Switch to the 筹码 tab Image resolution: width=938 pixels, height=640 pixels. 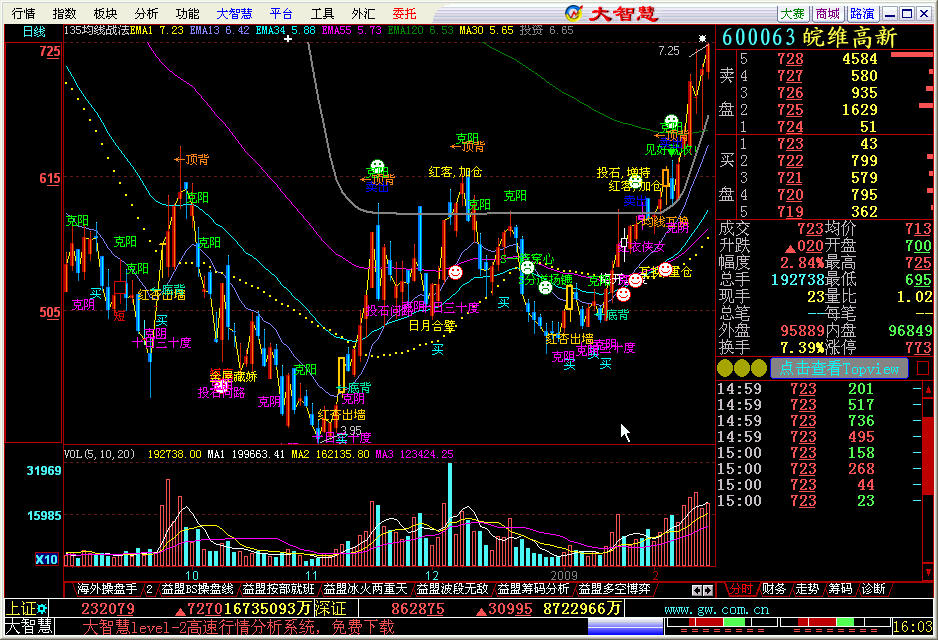[x=840, y=589]
